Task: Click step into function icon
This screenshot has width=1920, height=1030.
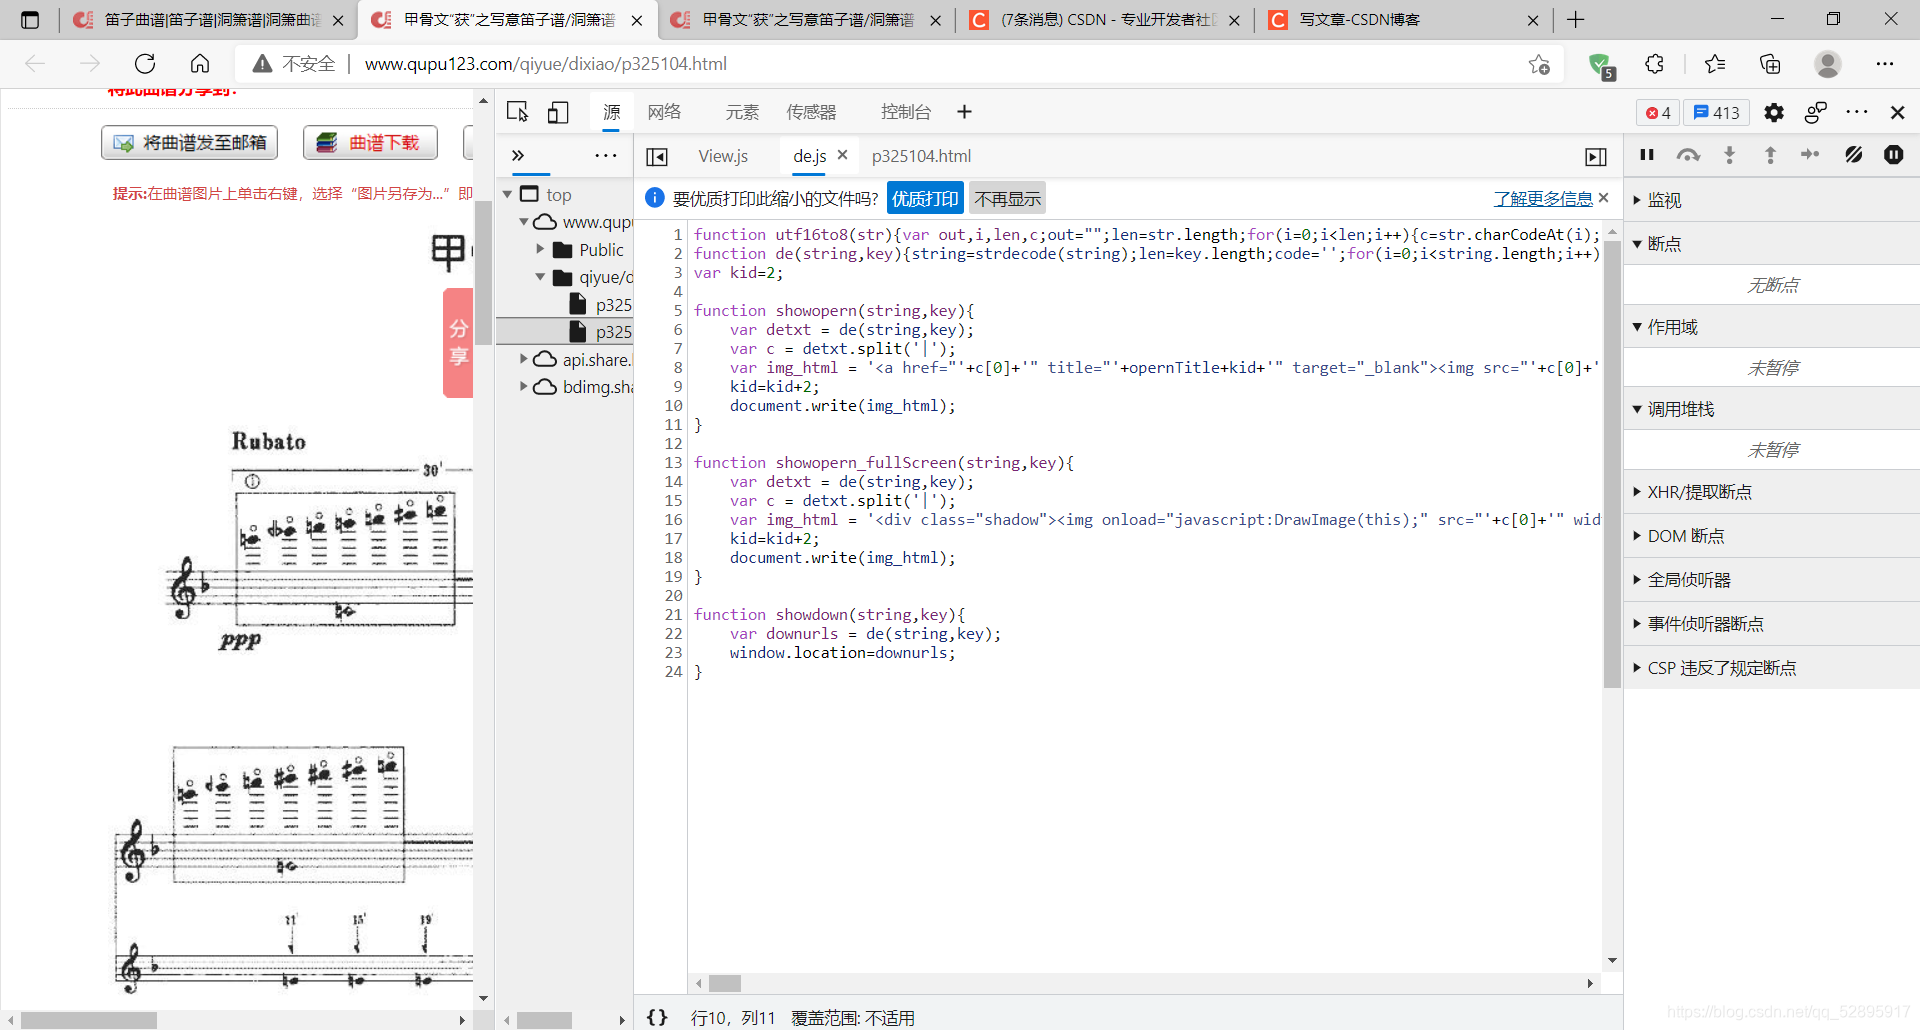Action: click(1729, 155)
